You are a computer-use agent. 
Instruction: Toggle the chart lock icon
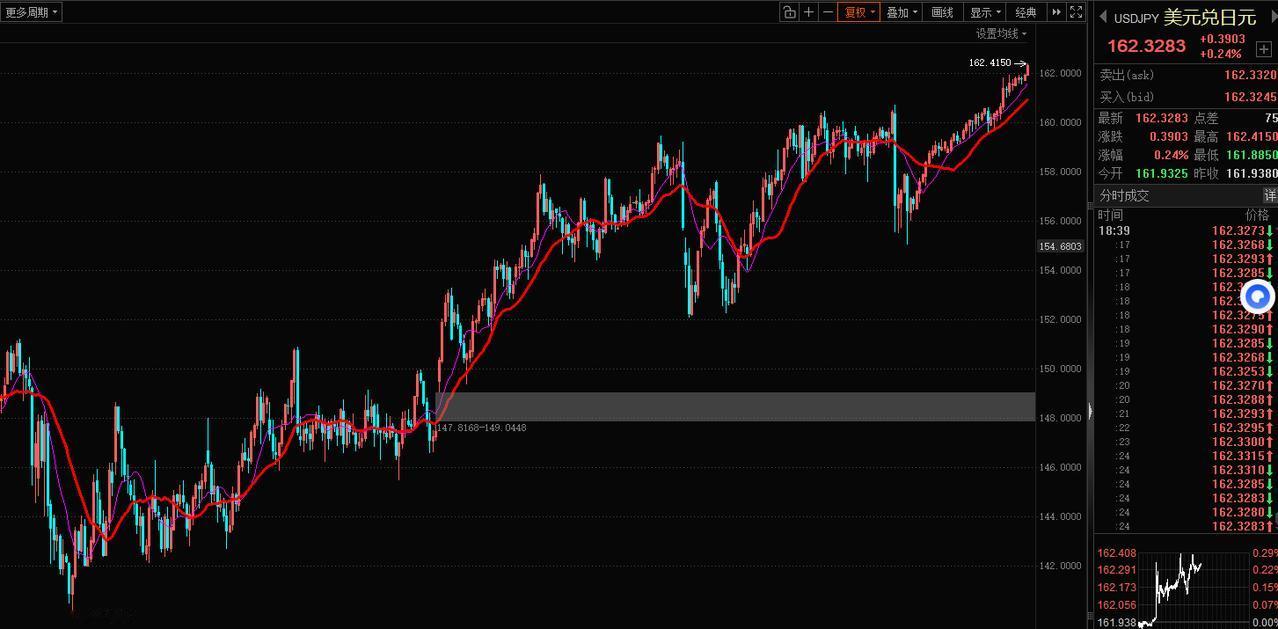pyautogui.click(x=790, y=12)
